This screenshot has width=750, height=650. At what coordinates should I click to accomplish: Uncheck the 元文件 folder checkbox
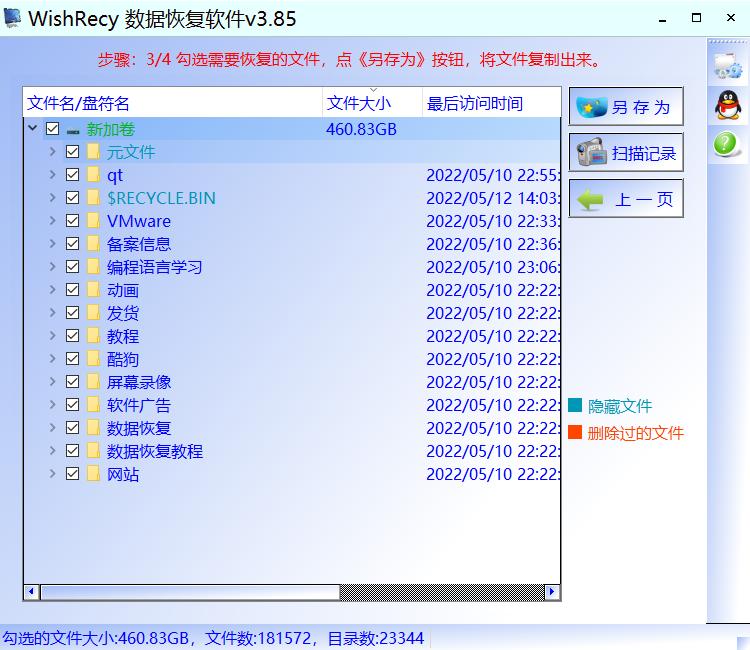click(x=72, y=152)
